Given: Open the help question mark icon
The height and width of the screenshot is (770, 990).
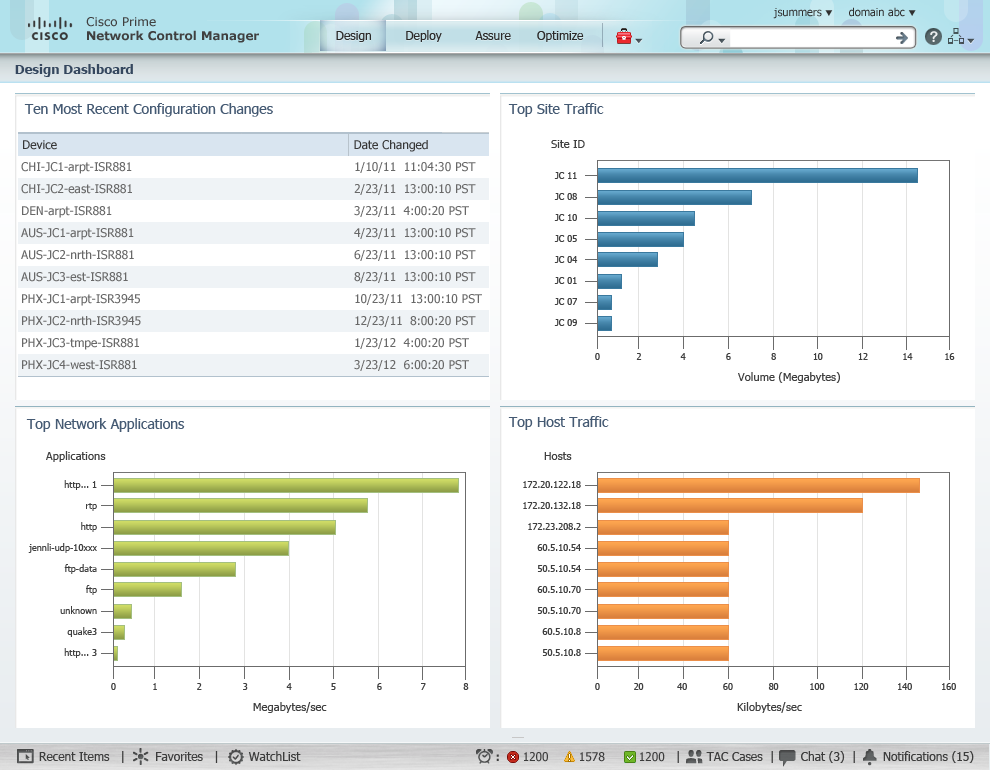Looking at the screenshot, I should coord(933,37).
